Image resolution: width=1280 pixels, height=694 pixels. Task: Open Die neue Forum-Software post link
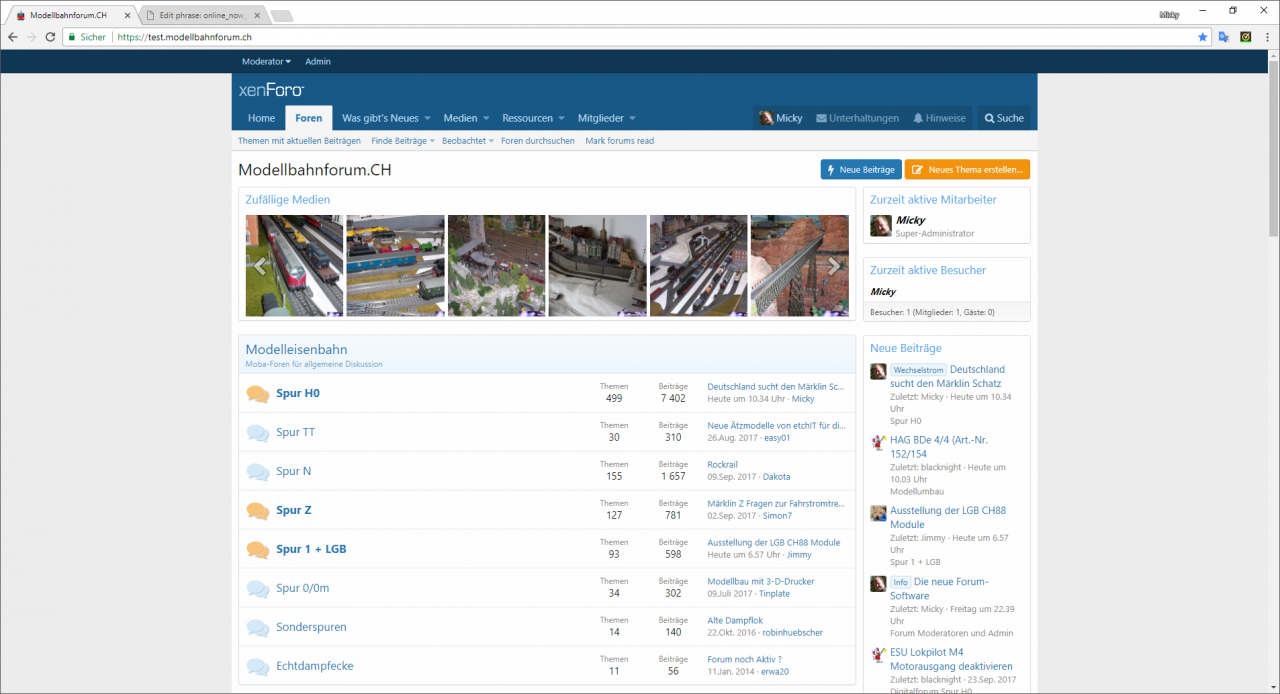tap(939, 589)
